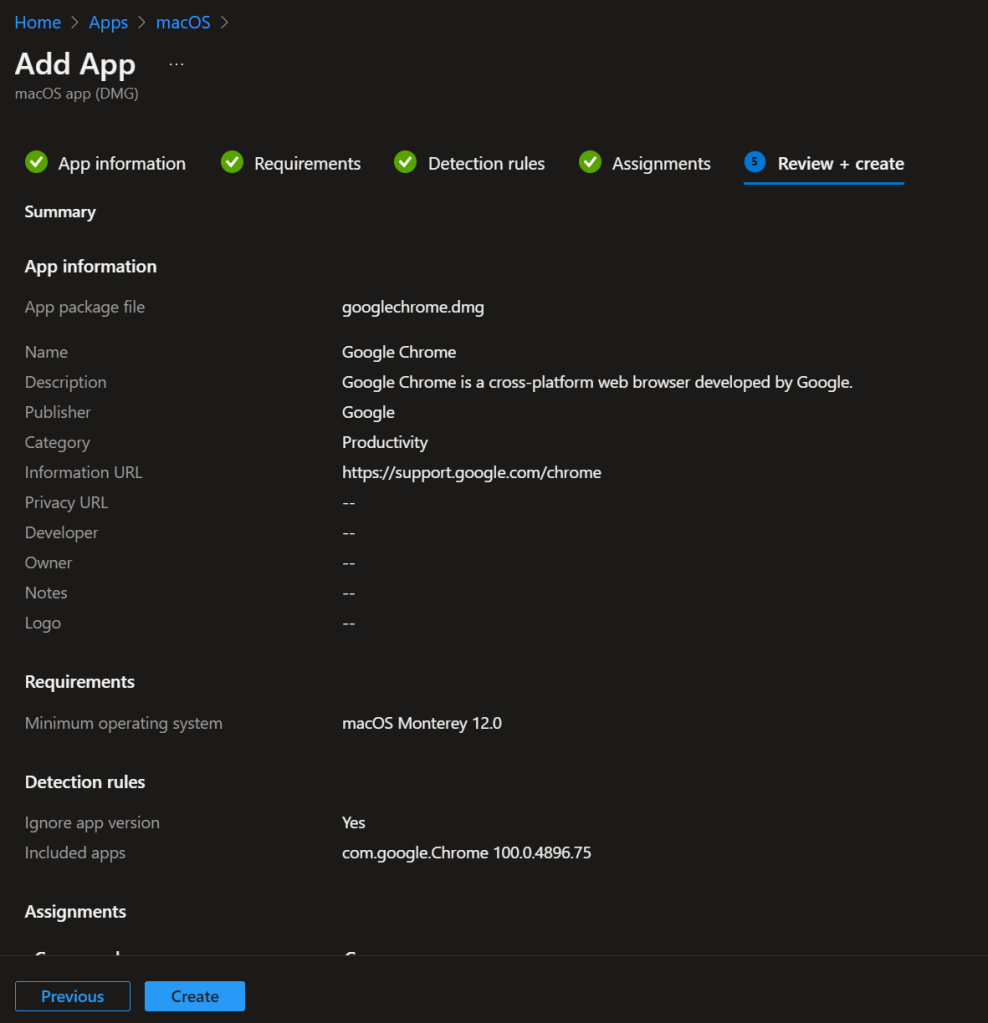The width and height of the screenshot is (988, 1023).
Task: Open the ellipsis menu next to Add App
Action: click(176, 64)
